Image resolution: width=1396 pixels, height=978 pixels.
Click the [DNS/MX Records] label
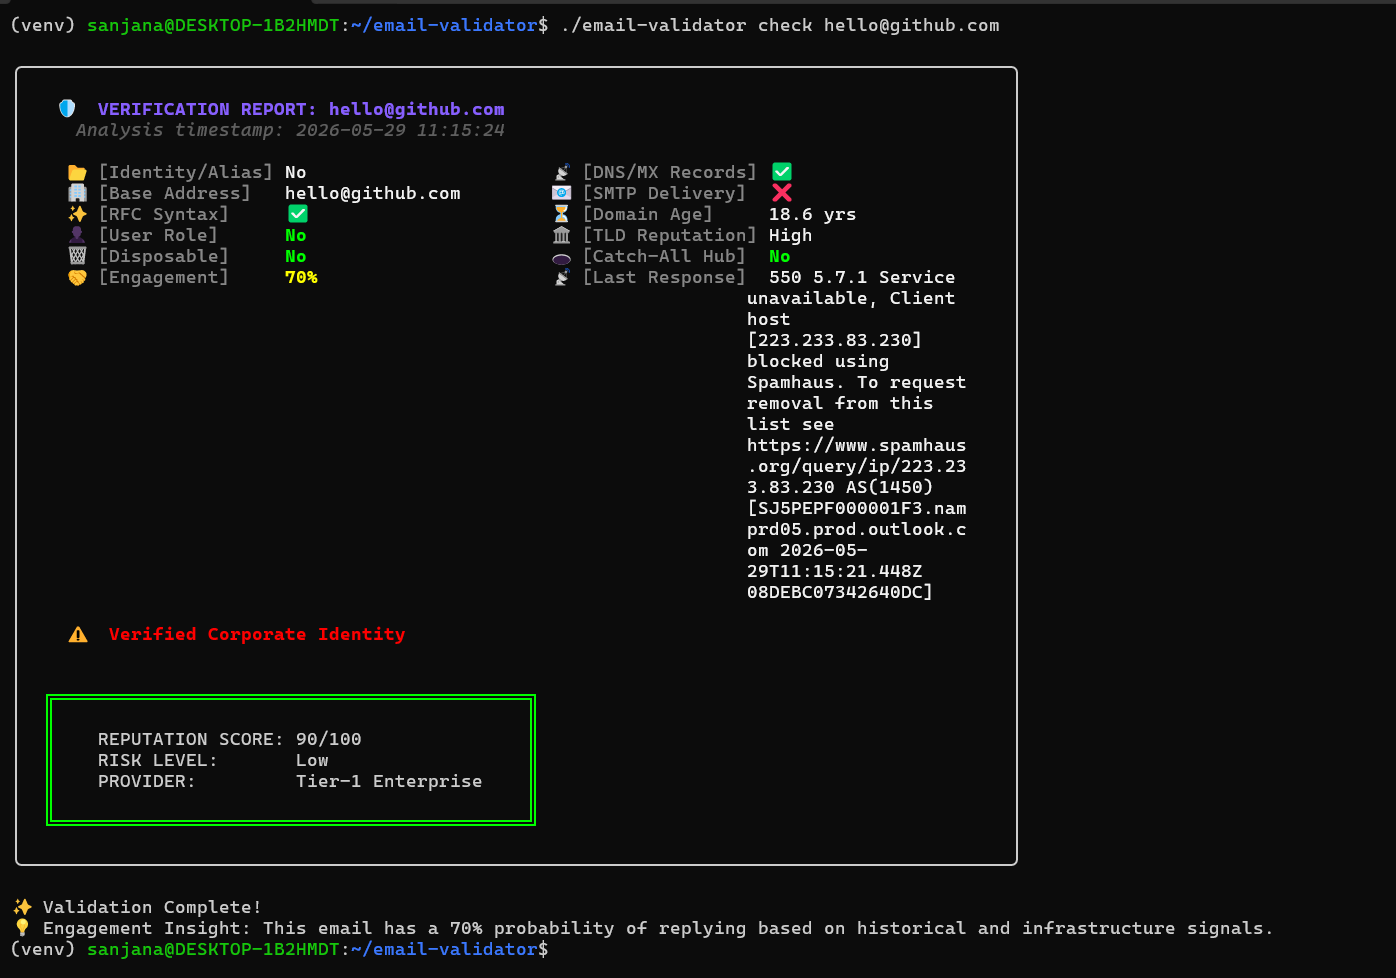point(670,172)
